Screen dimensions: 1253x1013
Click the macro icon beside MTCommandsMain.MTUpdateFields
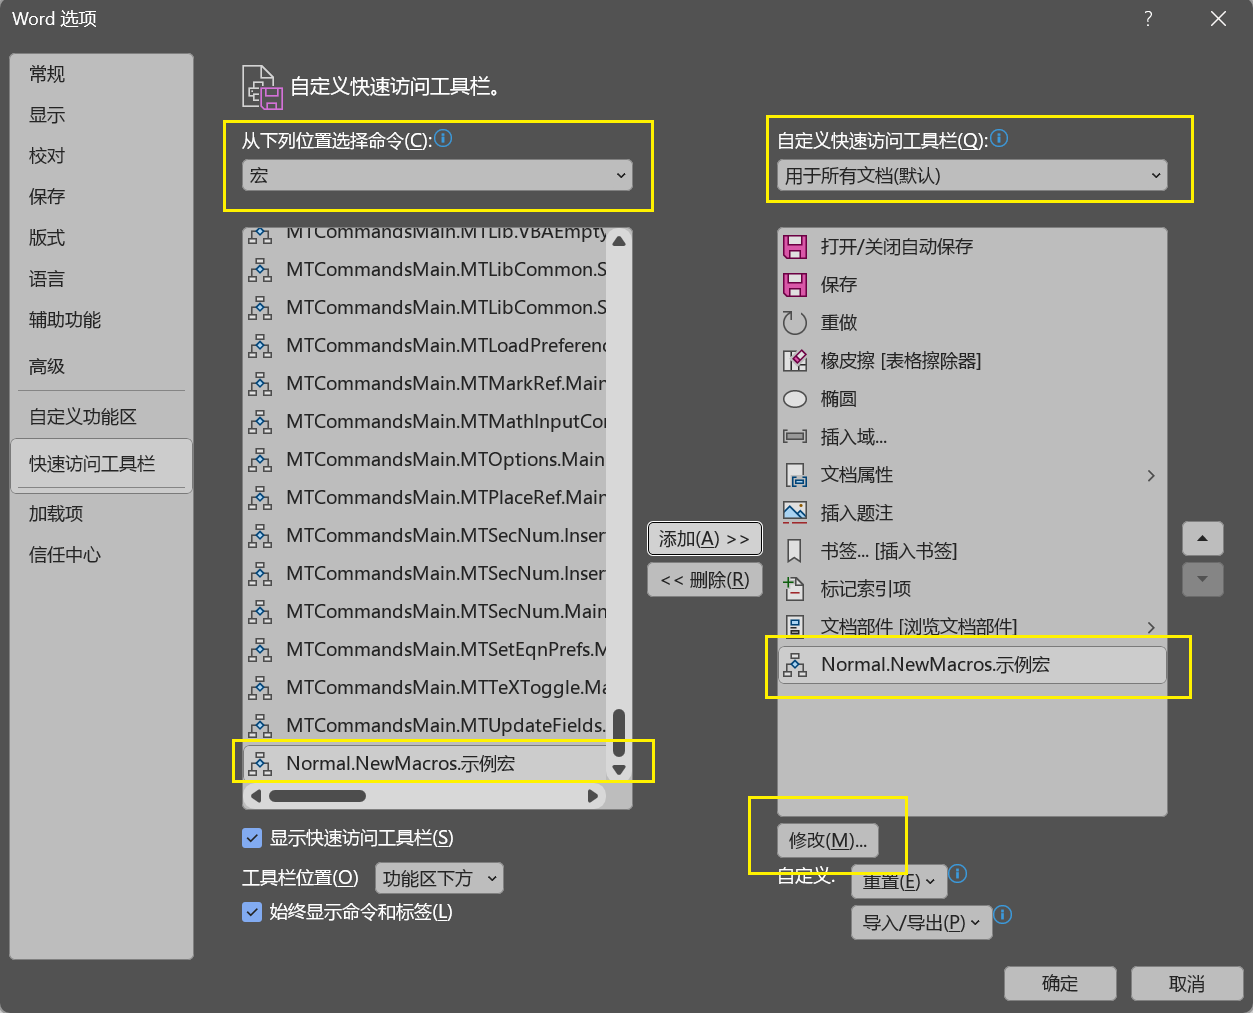coord(260,726)
